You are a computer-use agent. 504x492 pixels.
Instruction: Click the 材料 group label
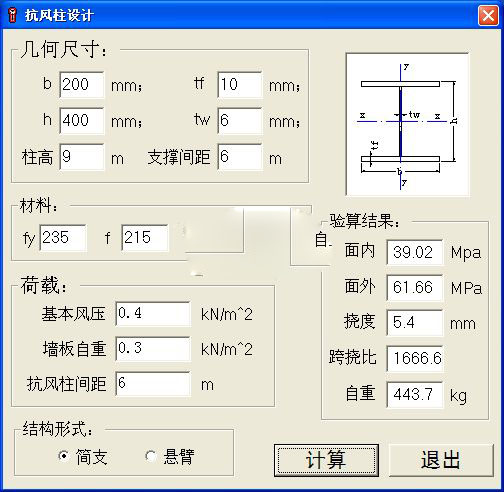click(x=38, y=205)
